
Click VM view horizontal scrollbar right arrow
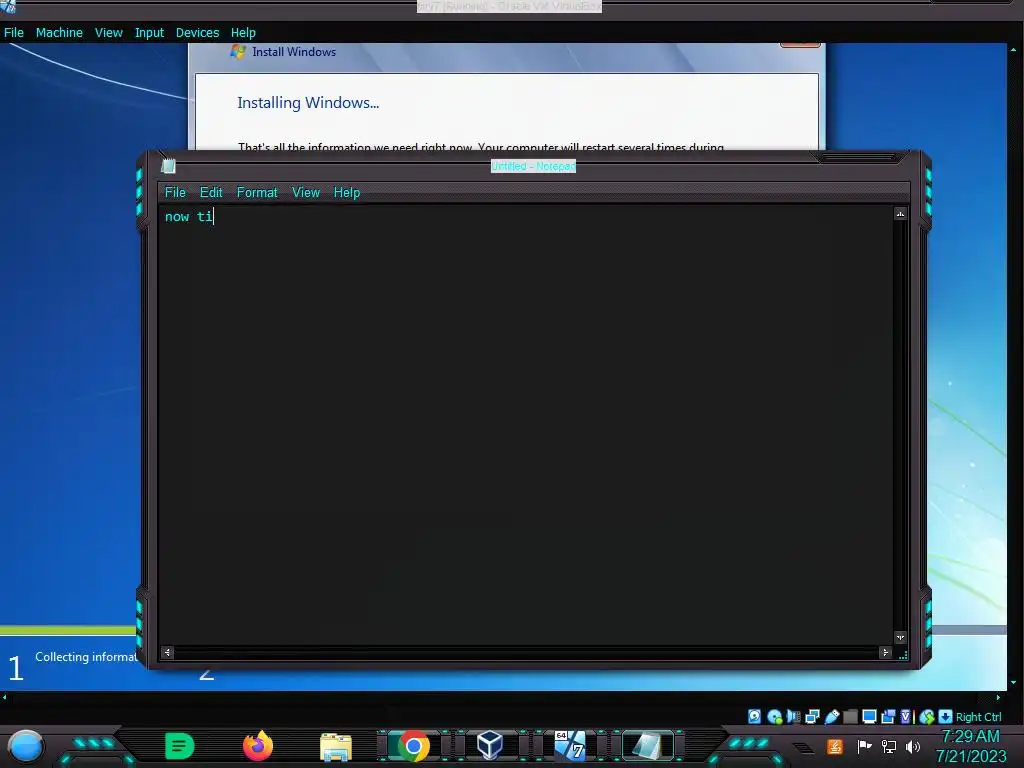click(998, 697)
